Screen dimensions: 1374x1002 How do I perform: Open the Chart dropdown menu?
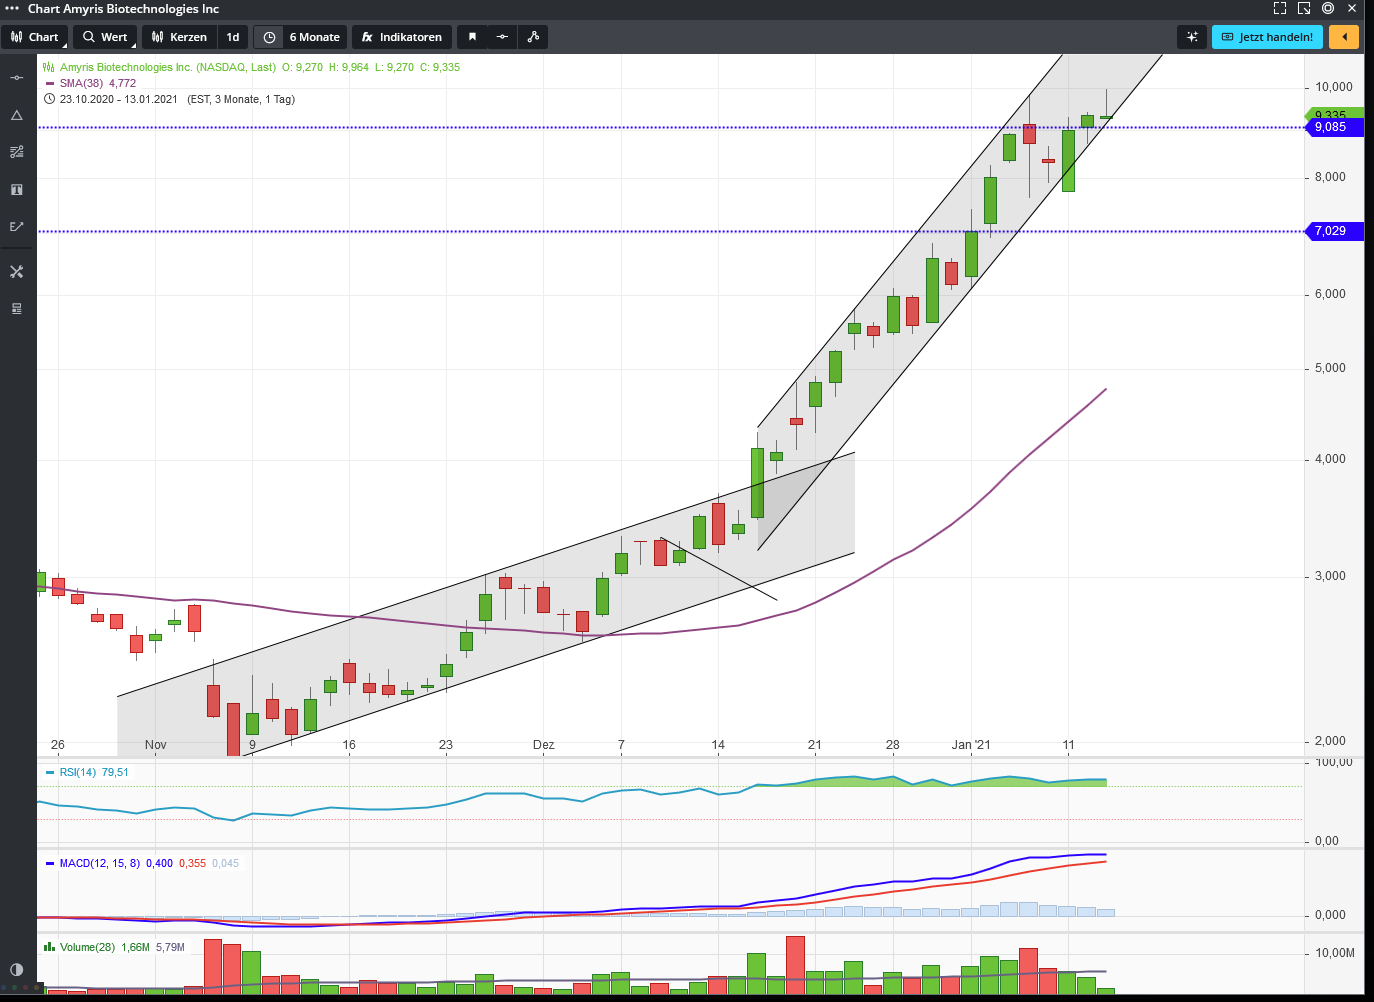click(x=35, y=37)
